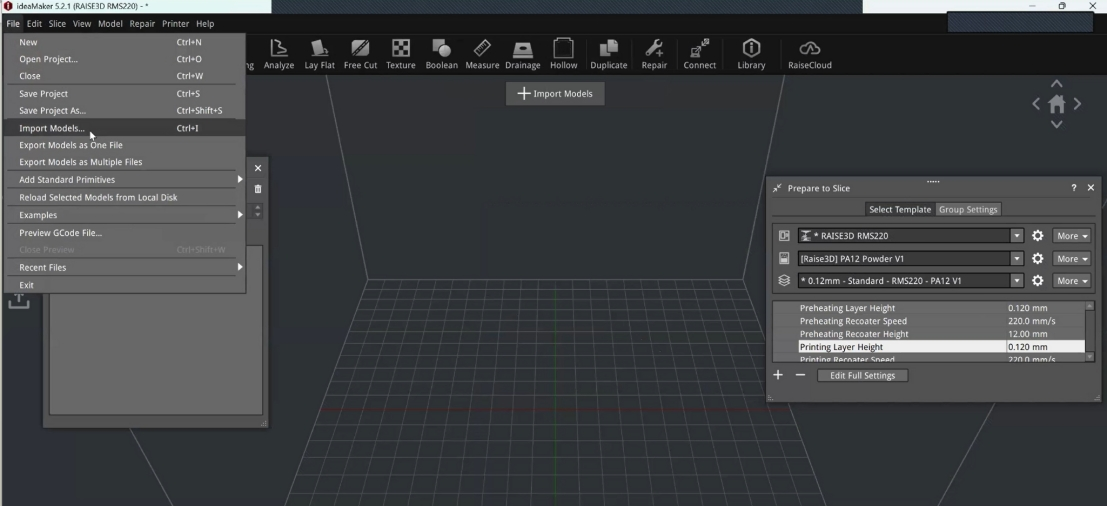The height and width of the screenshot is (506, 1107).
Task: Choose Reload Selected Models from Local Disk
Action: pyautogui.click(x=125, y=197)
